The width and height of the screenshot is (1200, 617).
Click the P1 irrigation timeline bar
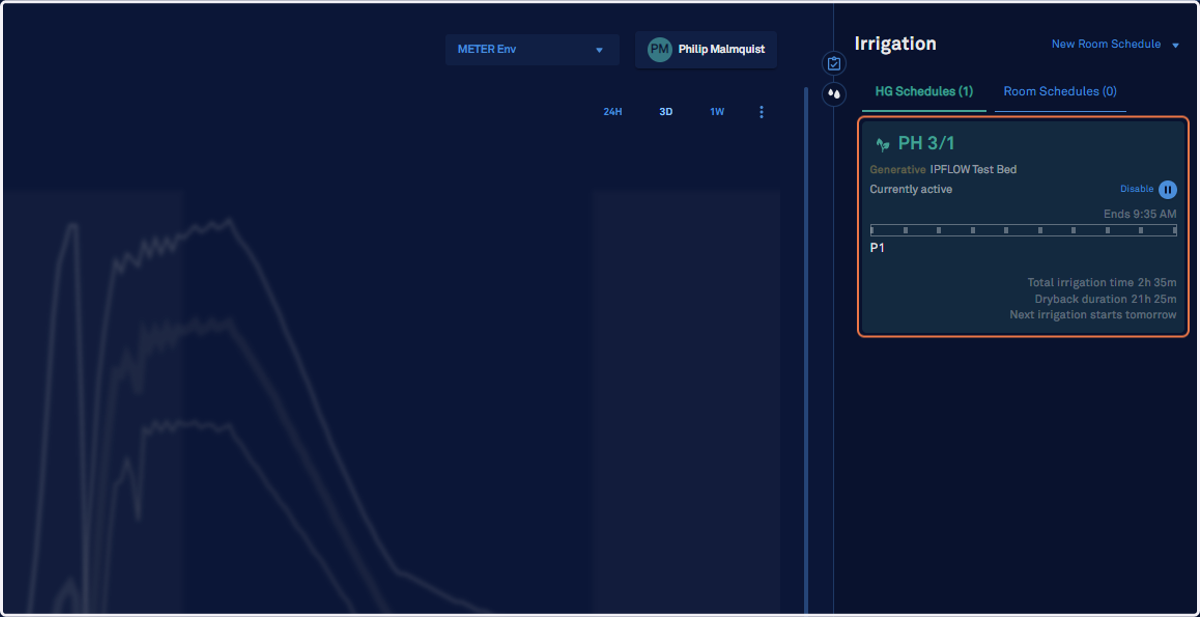point(1023,230)
